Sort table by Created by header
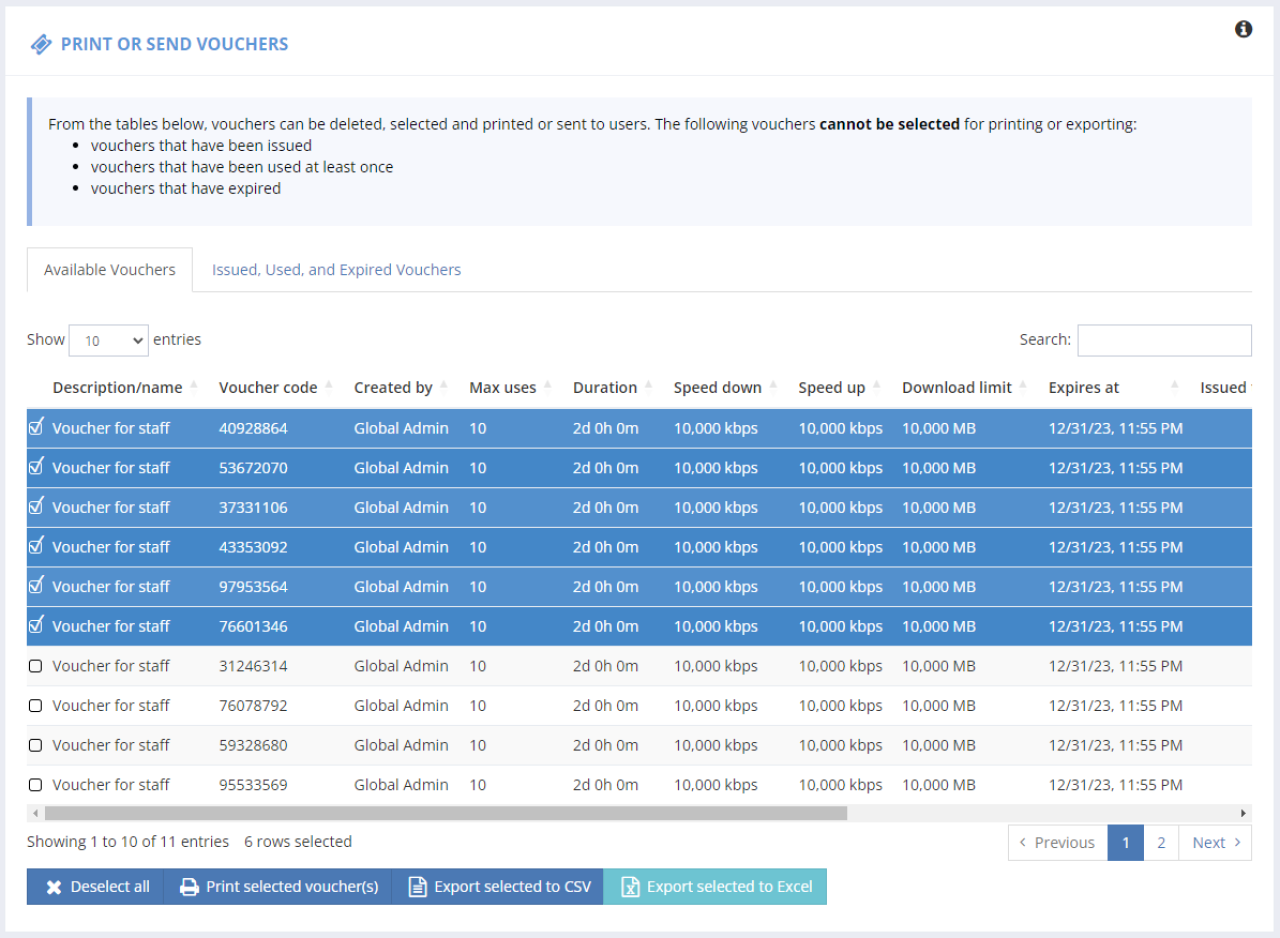This screenshot has height=938, width=1280. (393, 387)
